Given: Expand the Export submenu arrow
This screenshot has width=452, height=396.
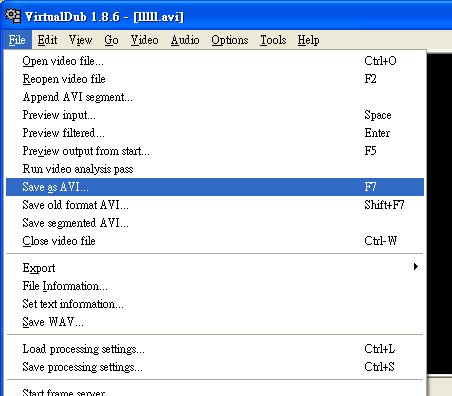Looking at the screenshot, I should 416,267.
